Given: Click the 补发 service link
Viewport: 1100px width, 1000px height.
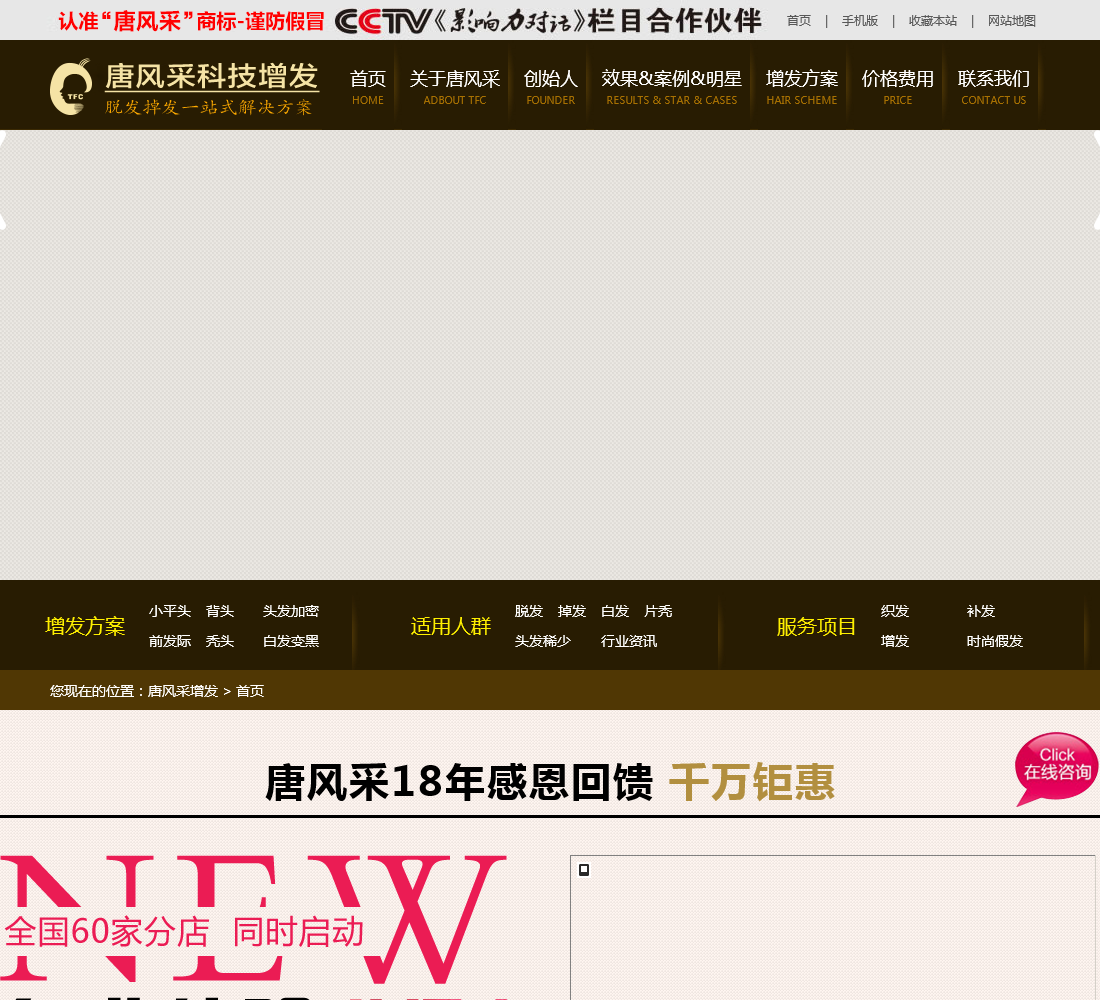Looking at the screenshot, I should pyautogui.click(x=981, y=611).
